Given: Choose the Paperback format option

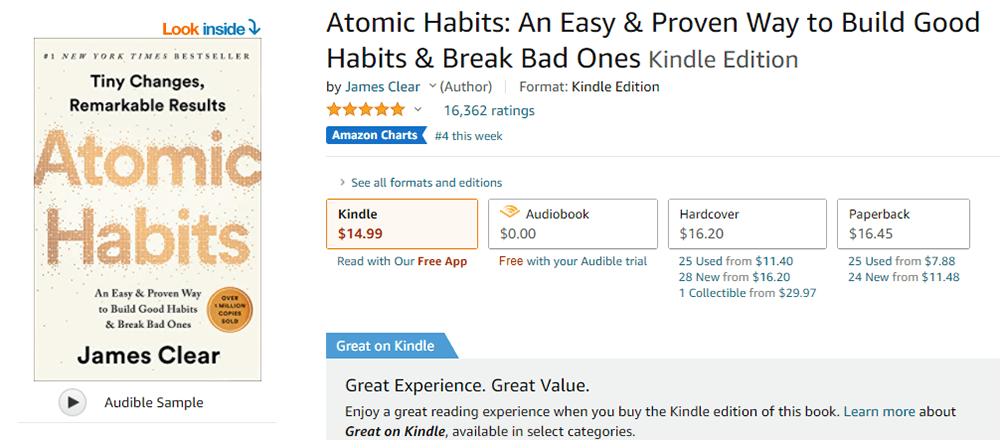Looking at the screenshot, I should pos(903,223).
